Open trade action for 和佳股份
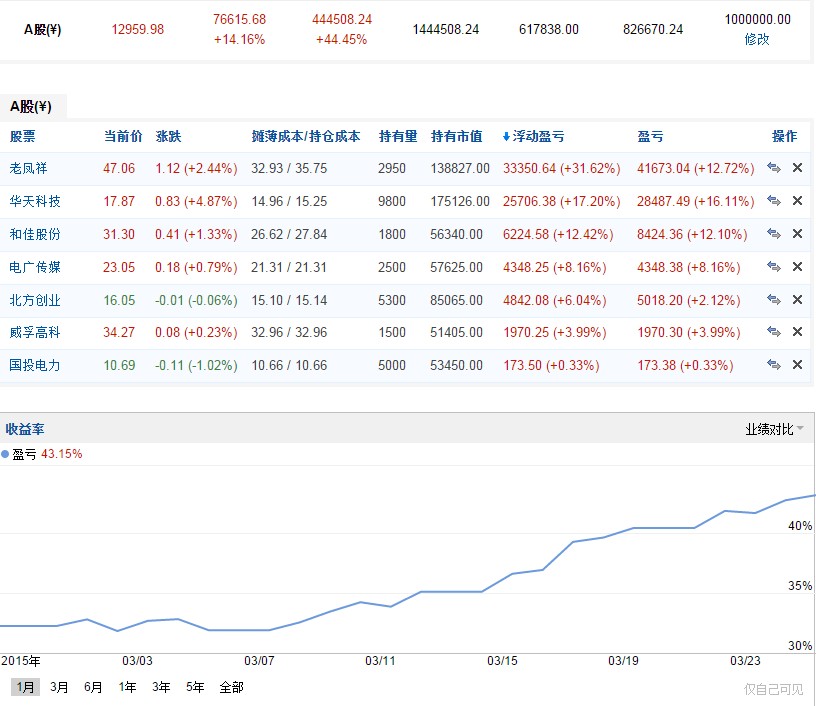 coord(774,234)
